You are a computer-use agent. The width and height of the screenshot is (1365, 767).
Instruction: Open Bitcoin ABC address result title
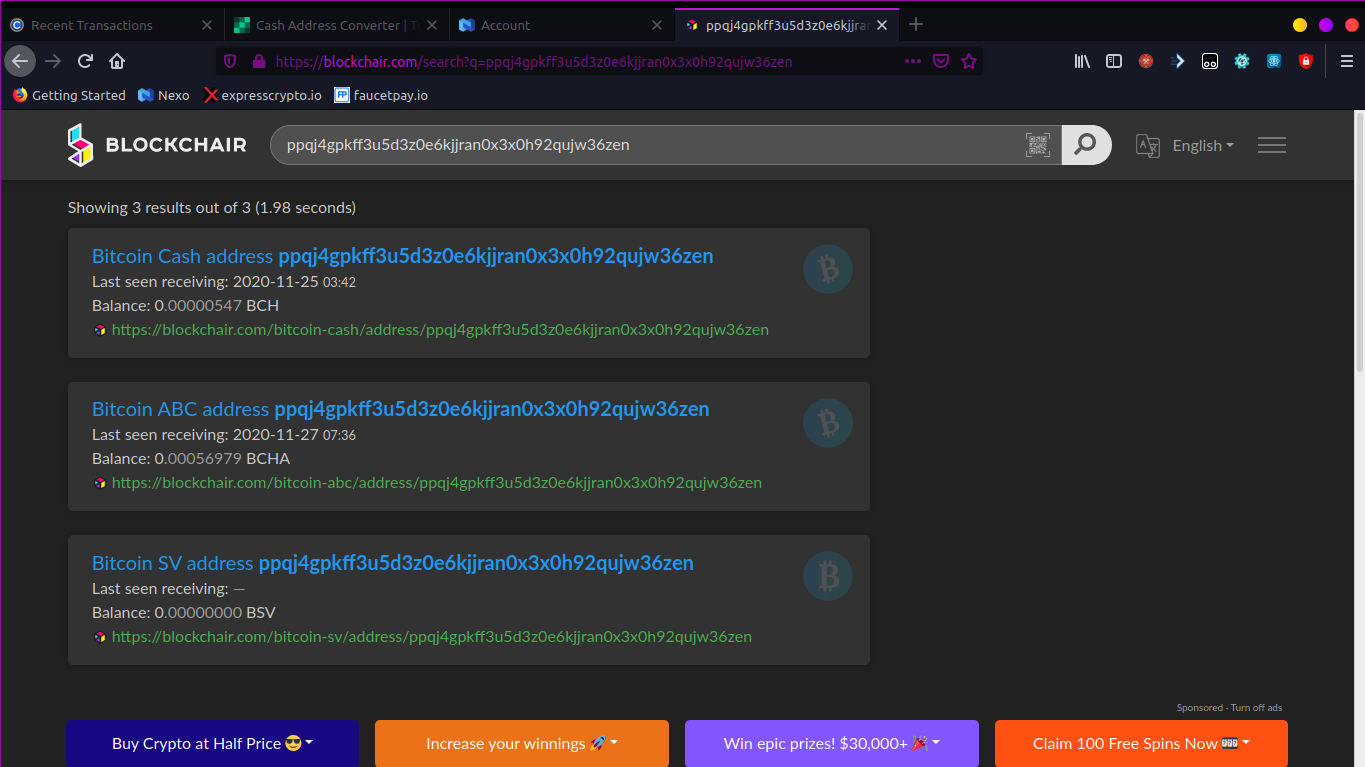[x=401, y=409]
